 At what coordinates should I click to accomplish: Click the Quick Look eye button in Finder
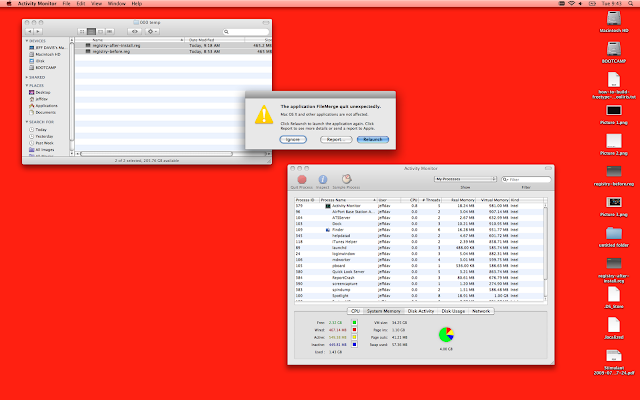point(134,31)
